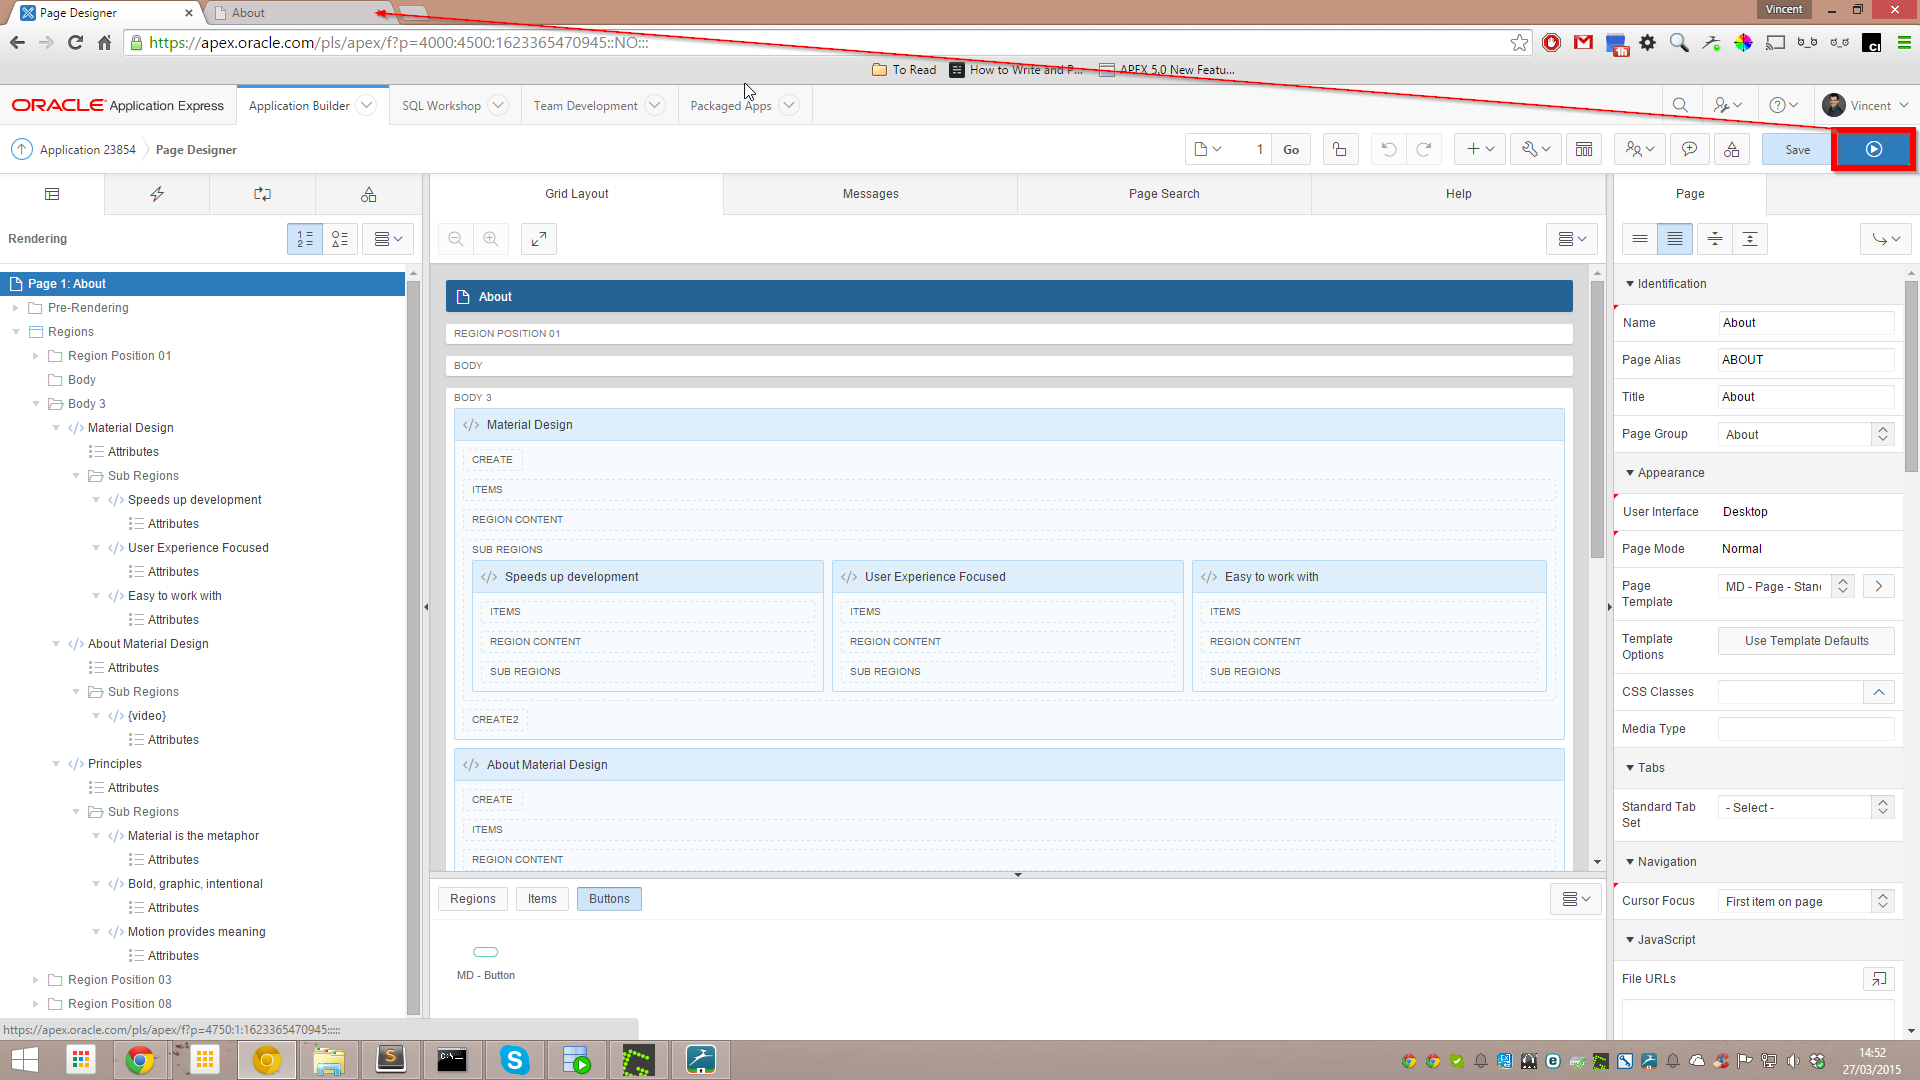1920x1080 pixels.
Task: Click the Save and Run Page button
Action: click(x=1873, y=149)
